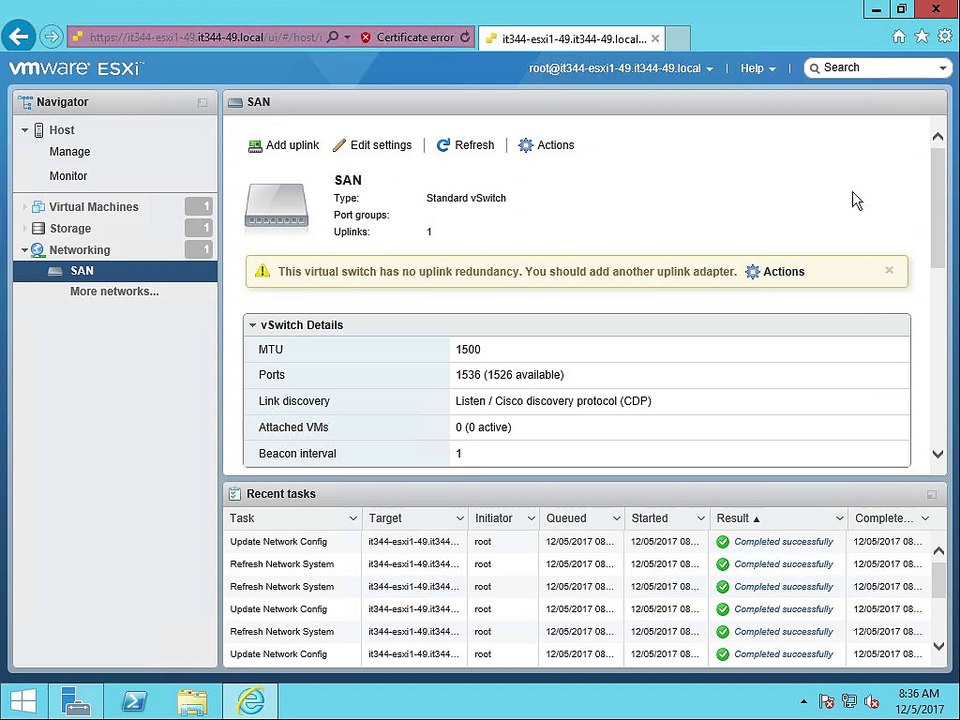960x720 pixels.
Task: Open File Explorer from taskbar
Action: pyautogui.click(x=192, y=702)
